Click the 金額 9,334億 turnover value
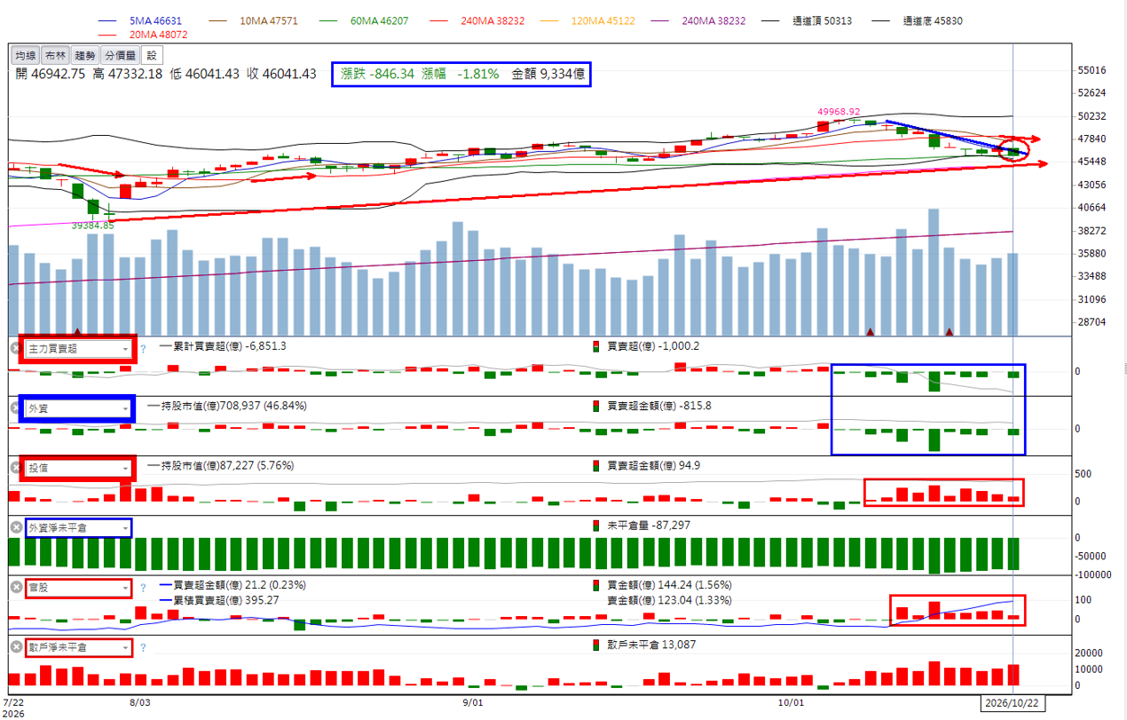 [x=548, y=74]
